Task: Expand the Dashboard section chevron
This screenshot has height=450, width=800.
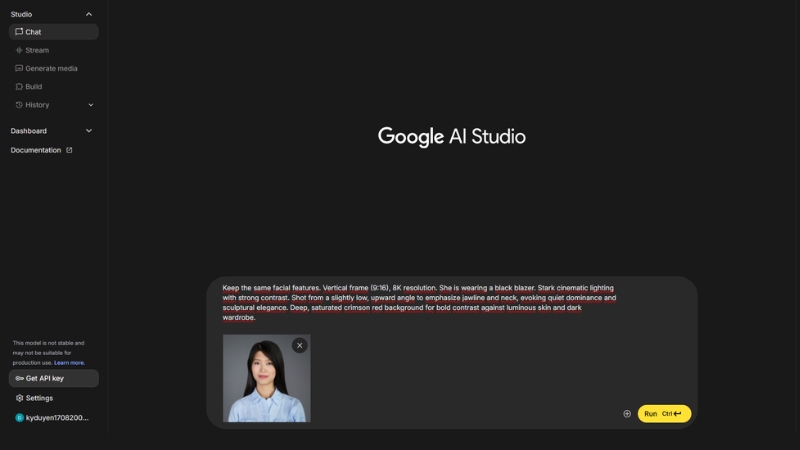Action: [x=89, y=131]
